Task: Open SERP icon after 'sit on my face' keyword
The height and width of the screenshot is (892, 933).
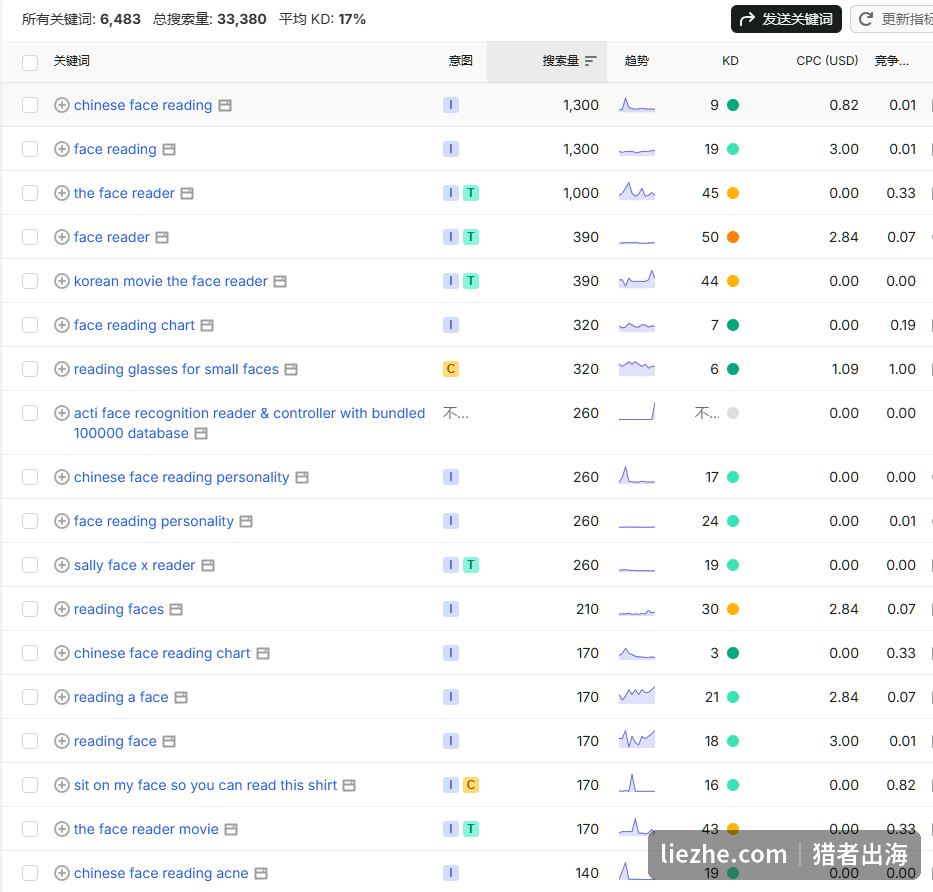Action: point(349,786)
